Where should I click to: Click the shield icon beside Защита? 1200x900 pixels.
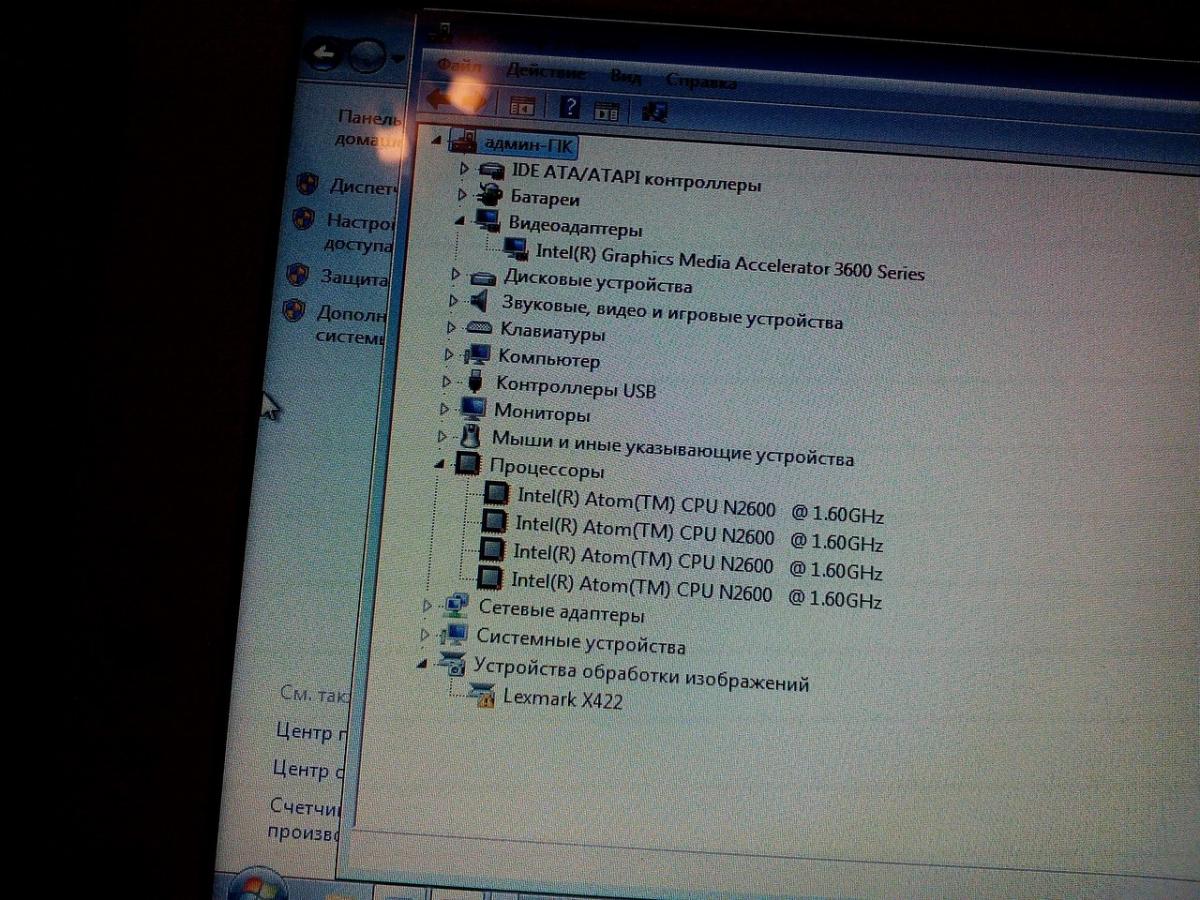coord(297,275)
